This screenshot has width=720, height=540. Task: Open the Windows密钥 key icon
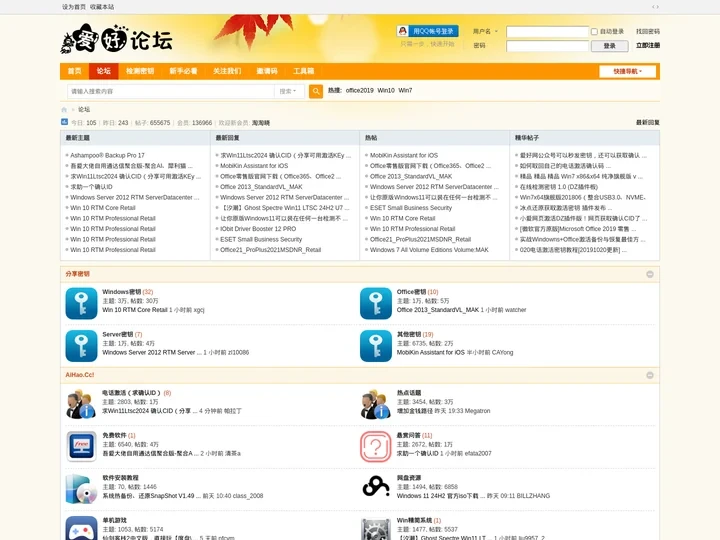tap(81, 304)
